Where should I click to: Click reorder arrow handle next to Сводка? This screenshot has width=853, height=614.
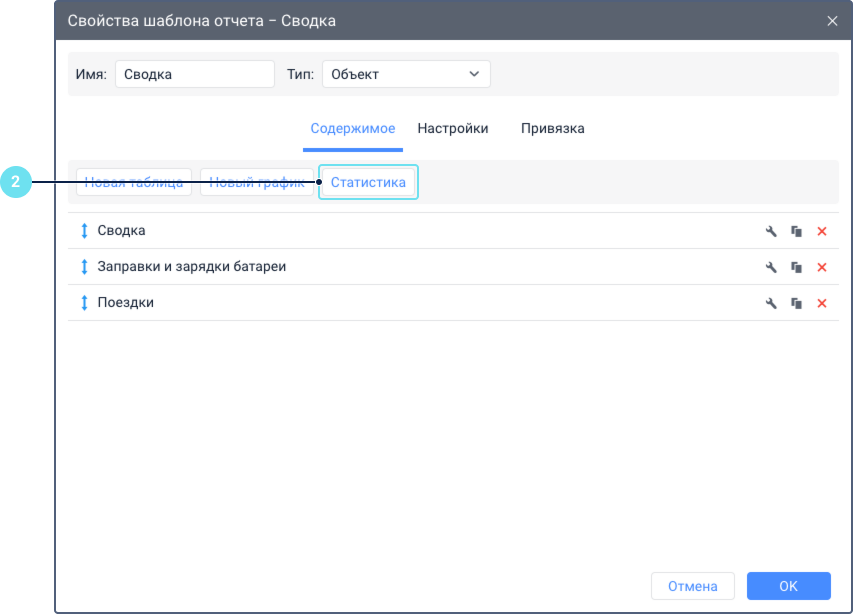click(84, 231)
